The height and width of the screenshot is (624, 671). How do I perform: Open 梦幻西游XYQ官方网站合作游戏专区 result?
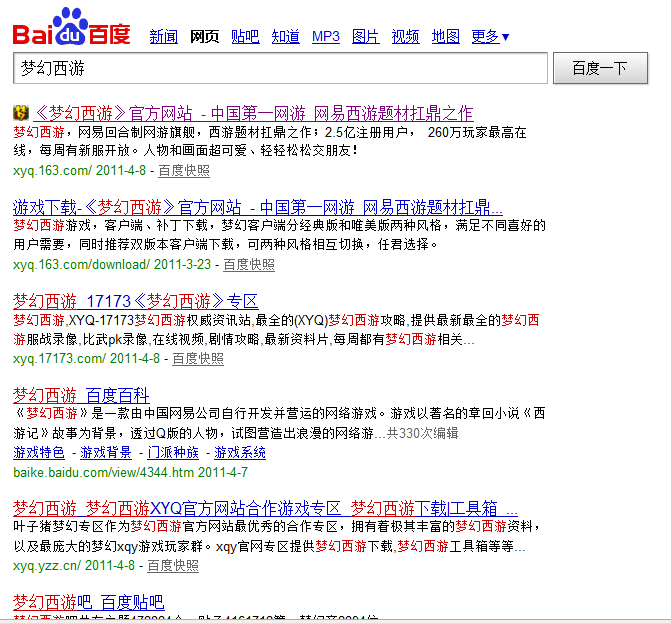[265, 508]
